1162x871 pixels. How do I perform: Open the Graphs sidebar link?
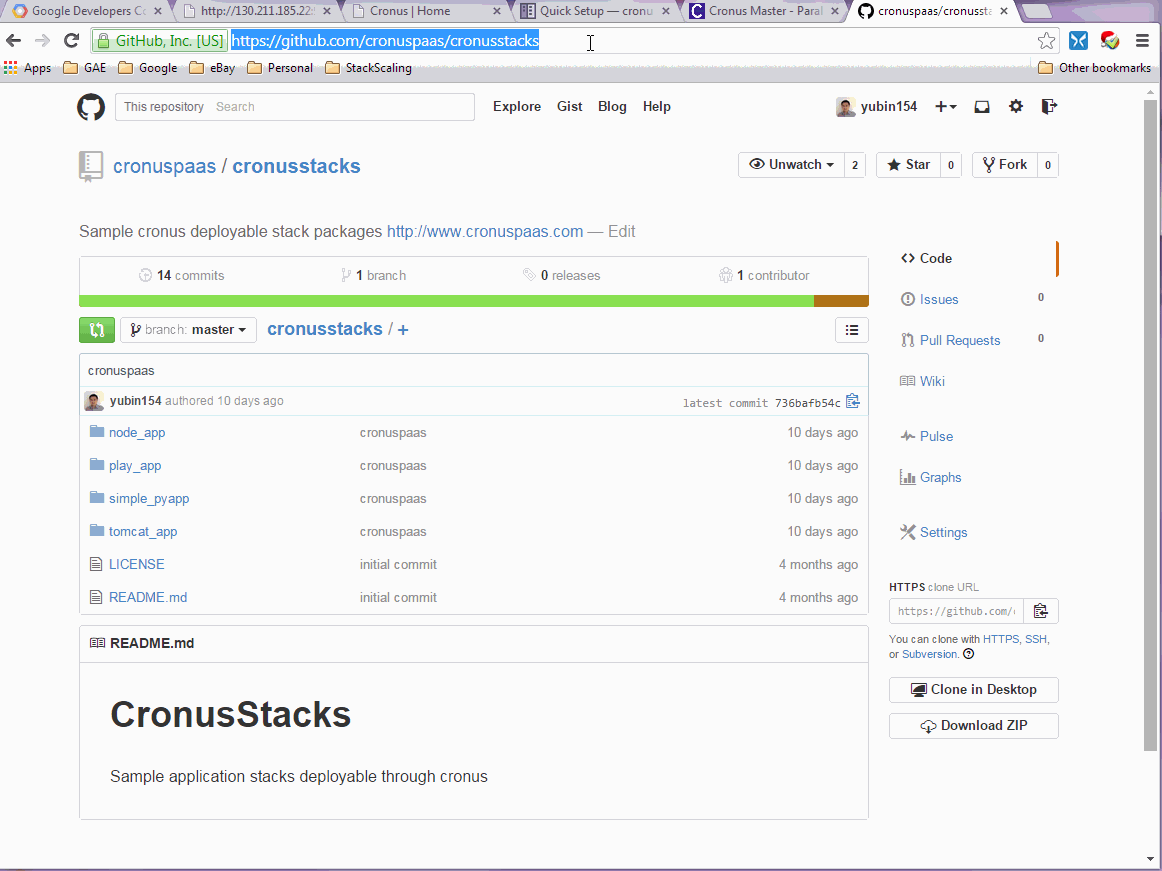[x=940, y=477]
